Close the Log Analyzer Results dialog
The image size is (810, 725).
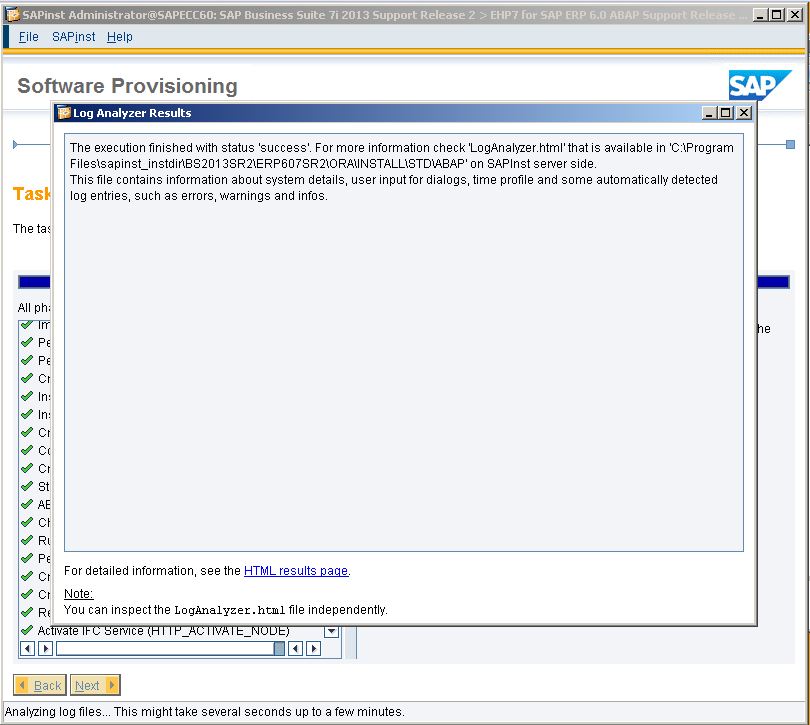click(x=743, y=113)
